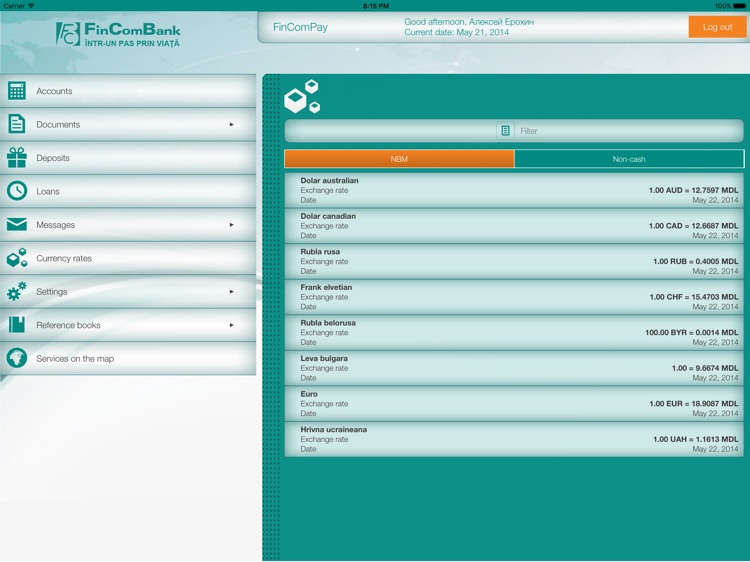Viewport: 750px width, 562px height.
Task: Open Services on the map item
Action: click(x=128, y=359)
